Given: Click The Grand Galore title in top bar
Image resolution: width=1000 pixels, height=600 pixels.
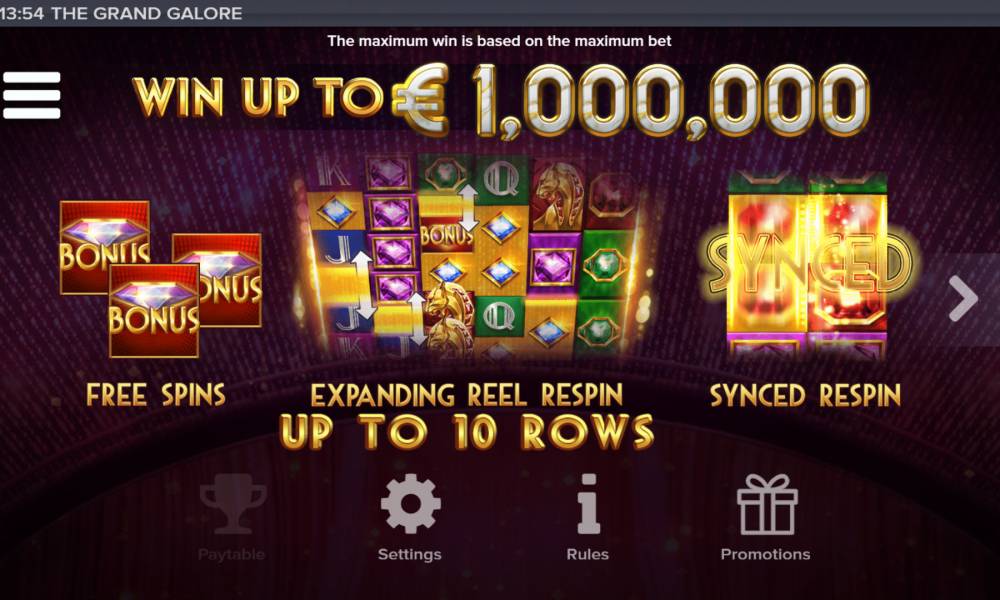Looking at the screenshot, I should pos(147,13).
